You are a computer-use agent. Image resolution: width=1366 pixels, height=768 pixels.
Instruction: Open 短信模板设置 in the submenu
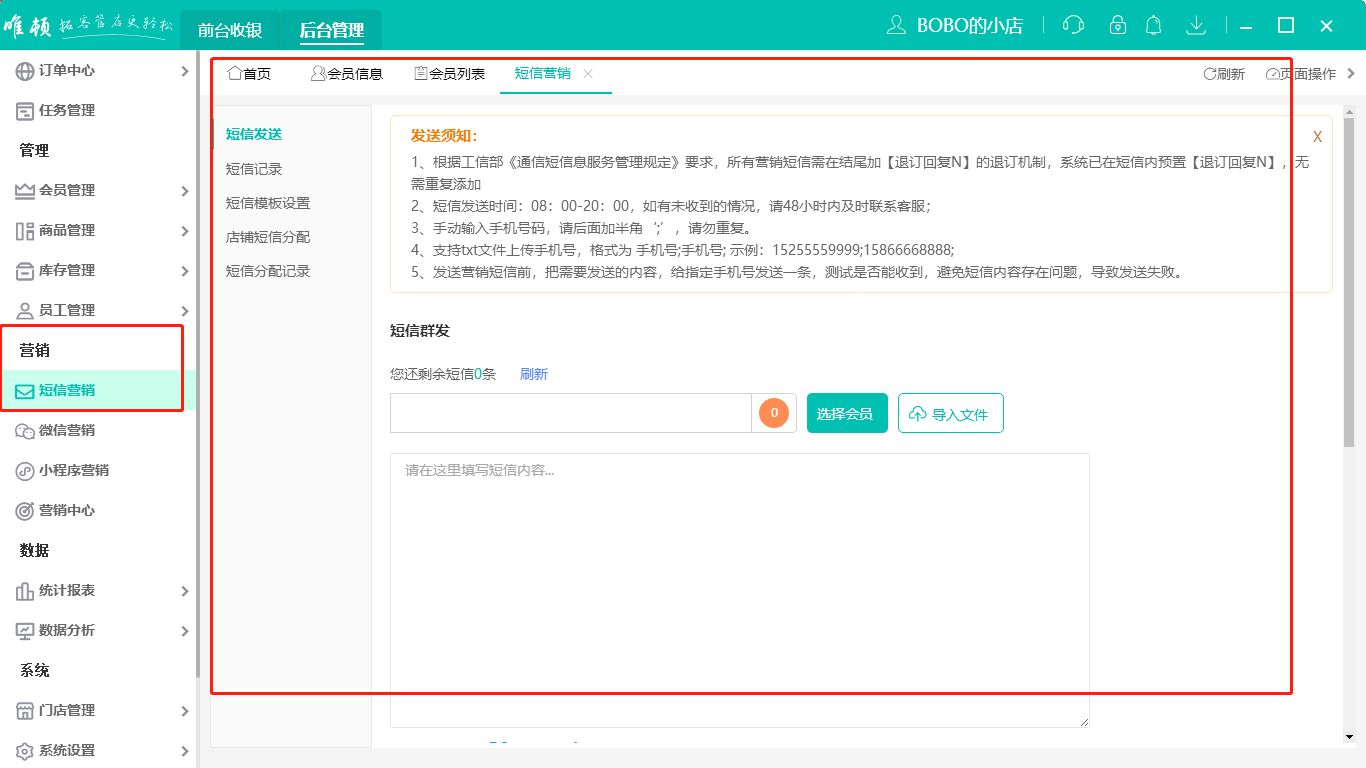tap(268, 203)
